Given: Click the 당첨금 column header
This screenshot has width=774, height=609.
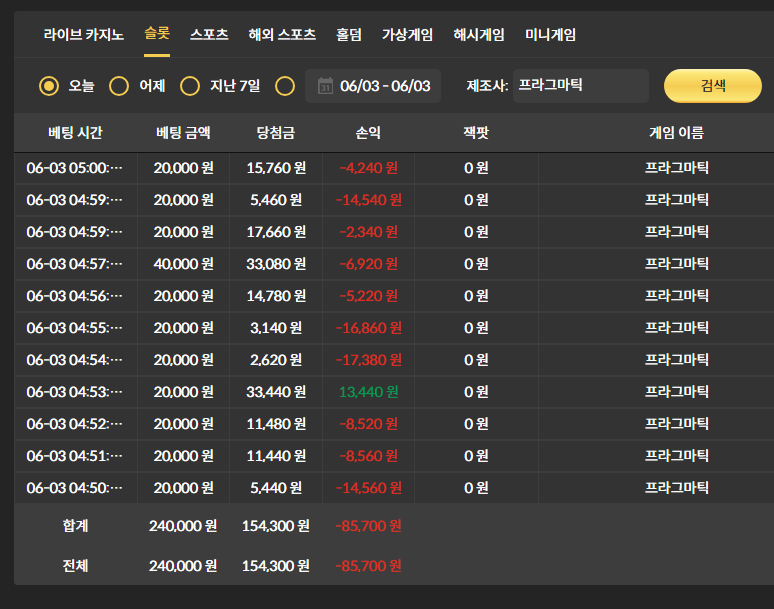Looking at the screenshot, I should tap(276, 132).
